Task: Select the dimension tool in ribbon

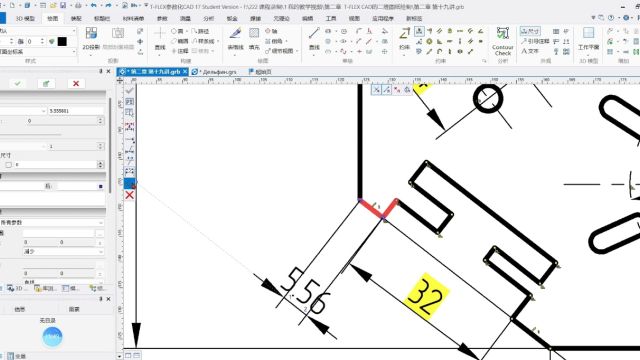Action: coord(530,31)
